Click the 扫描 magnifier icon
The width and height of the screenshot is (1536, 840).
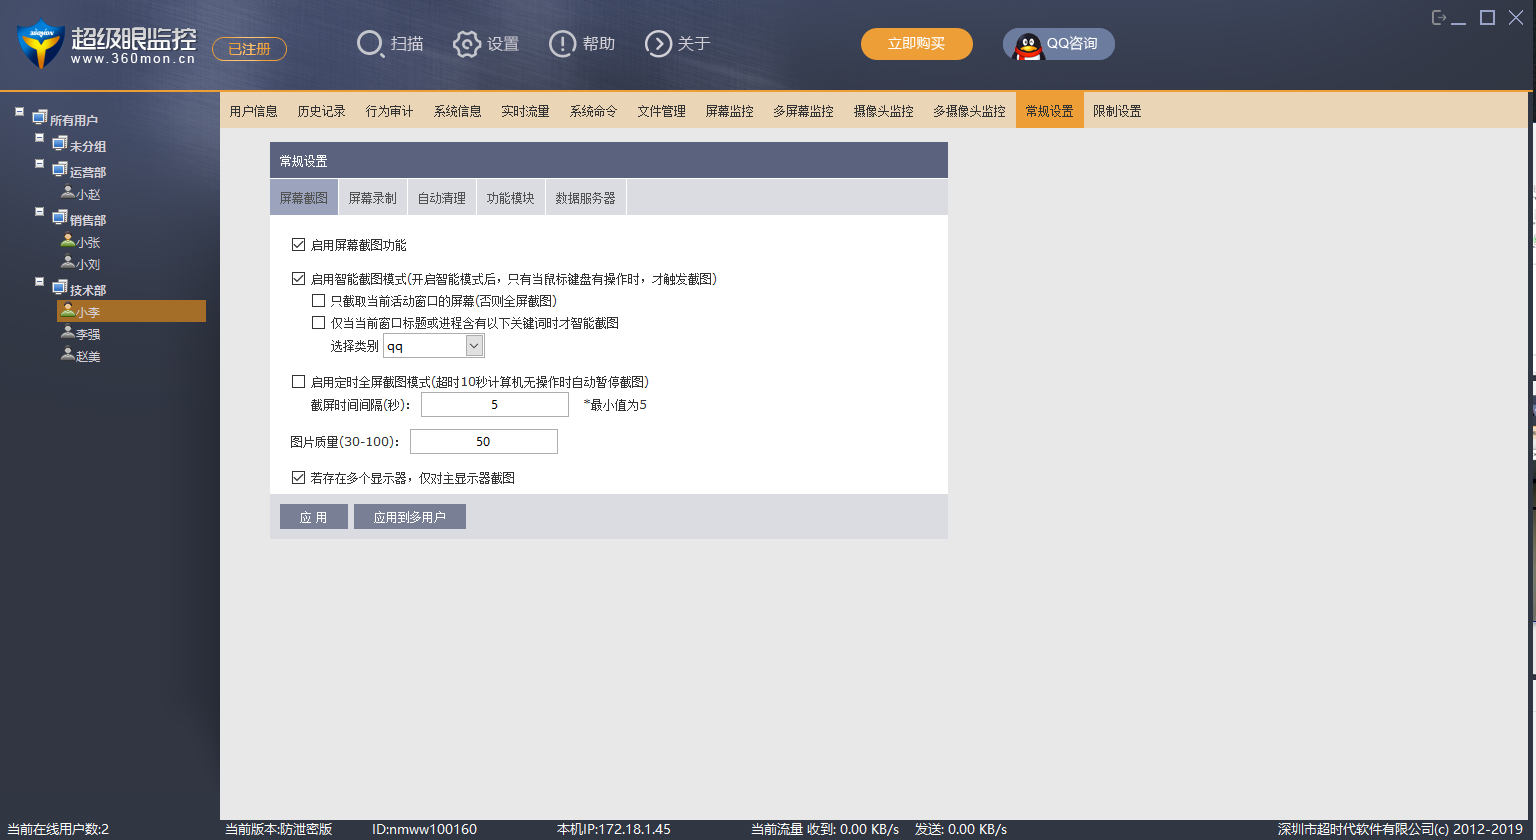coord(370,44)
